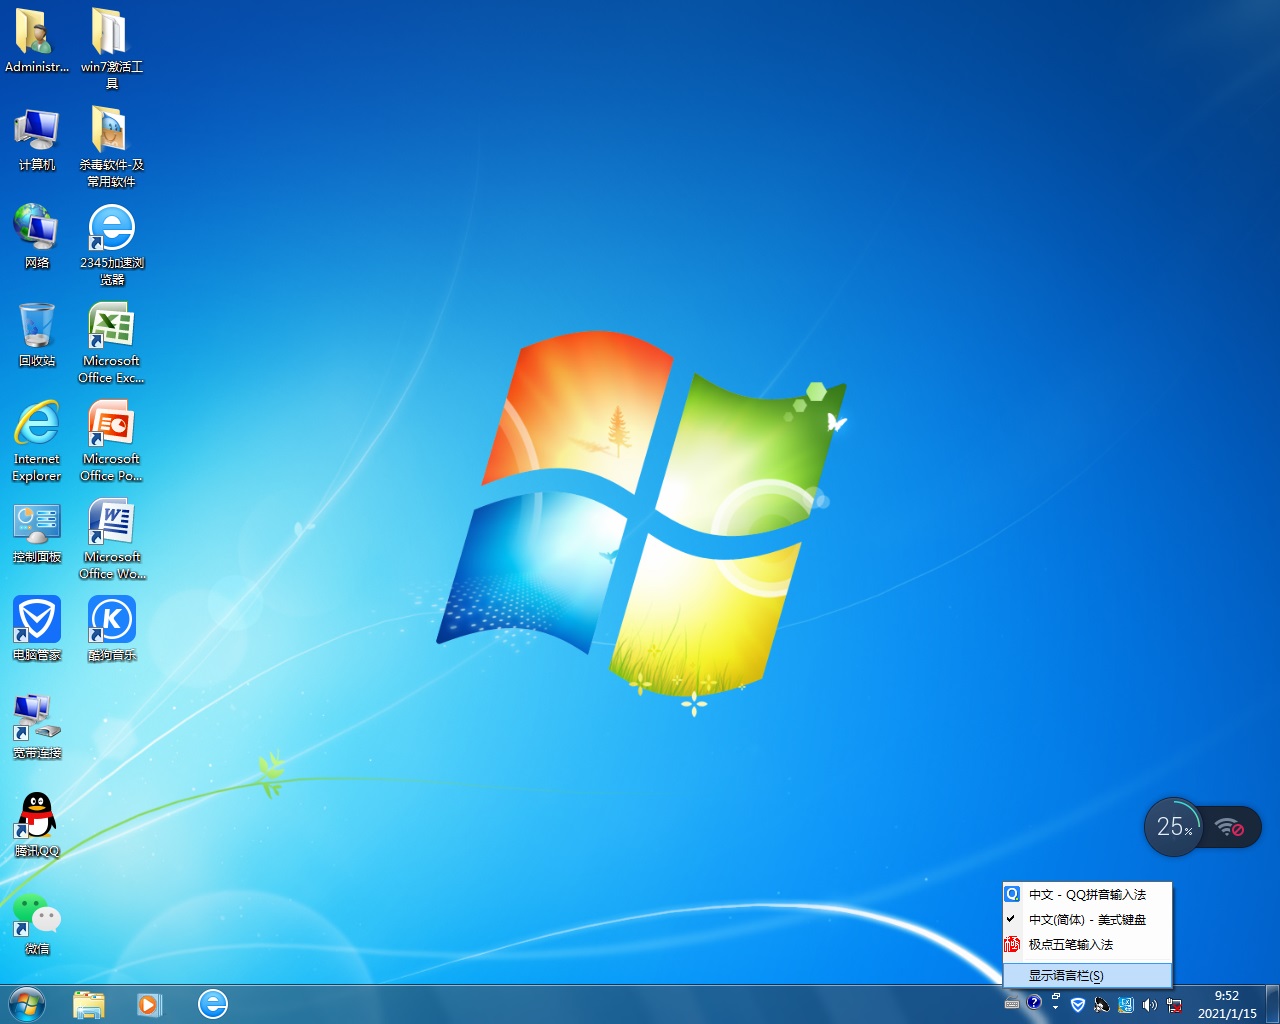
Task: Open the Windows Start button
Action: (x=26, y=1004)
